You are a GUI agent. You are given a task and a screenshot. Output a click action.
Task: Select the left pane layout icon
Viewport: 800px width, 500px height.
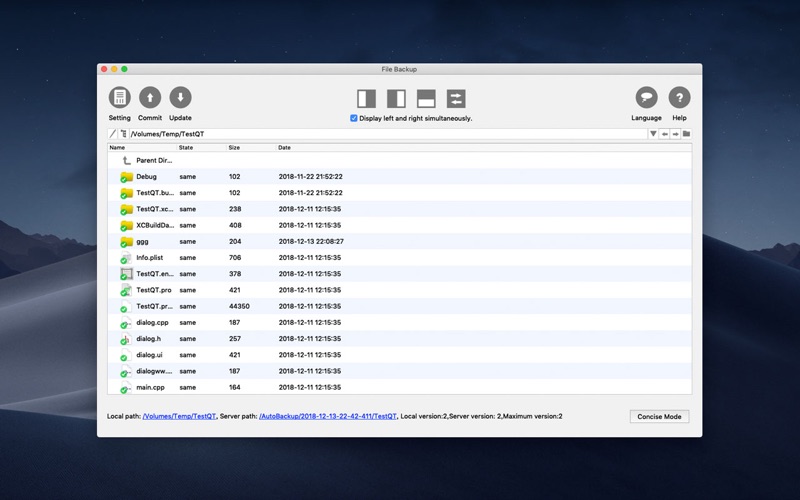366,98
